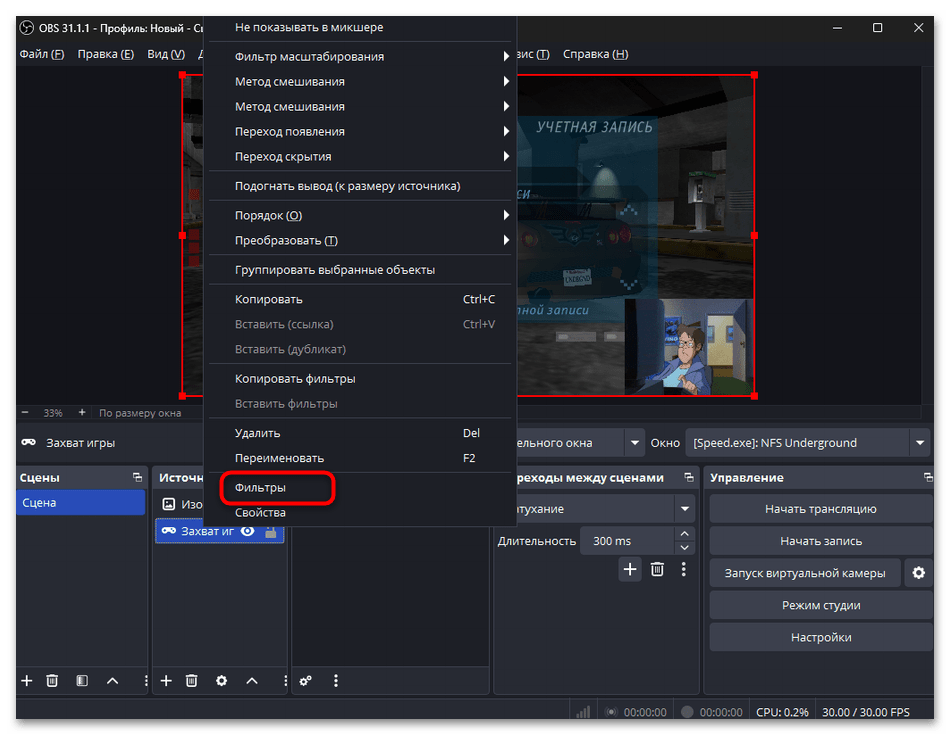The width and height of the screenshot is (950, 735).
Task: Remove scene transition with trash icon
Action: coord(657,569)
